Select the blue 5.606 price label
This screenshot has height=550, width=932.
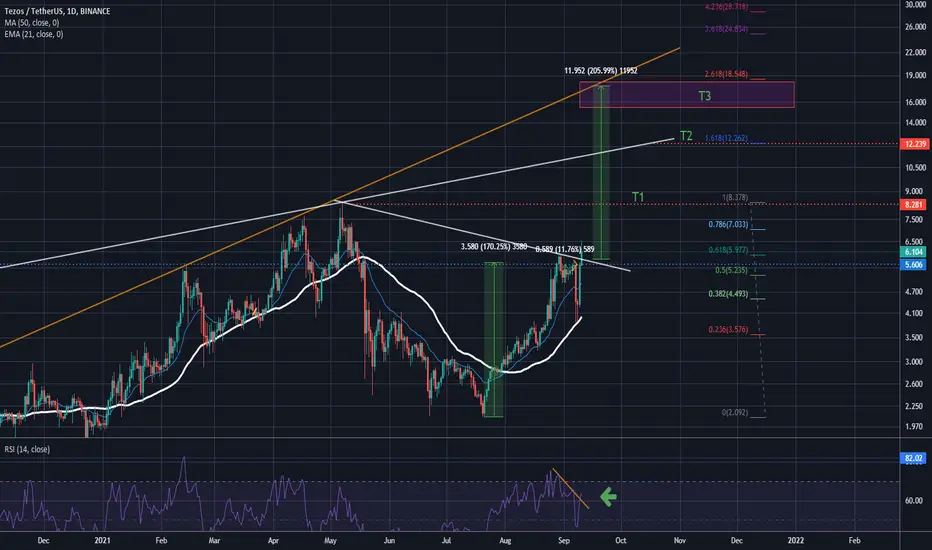914,265
